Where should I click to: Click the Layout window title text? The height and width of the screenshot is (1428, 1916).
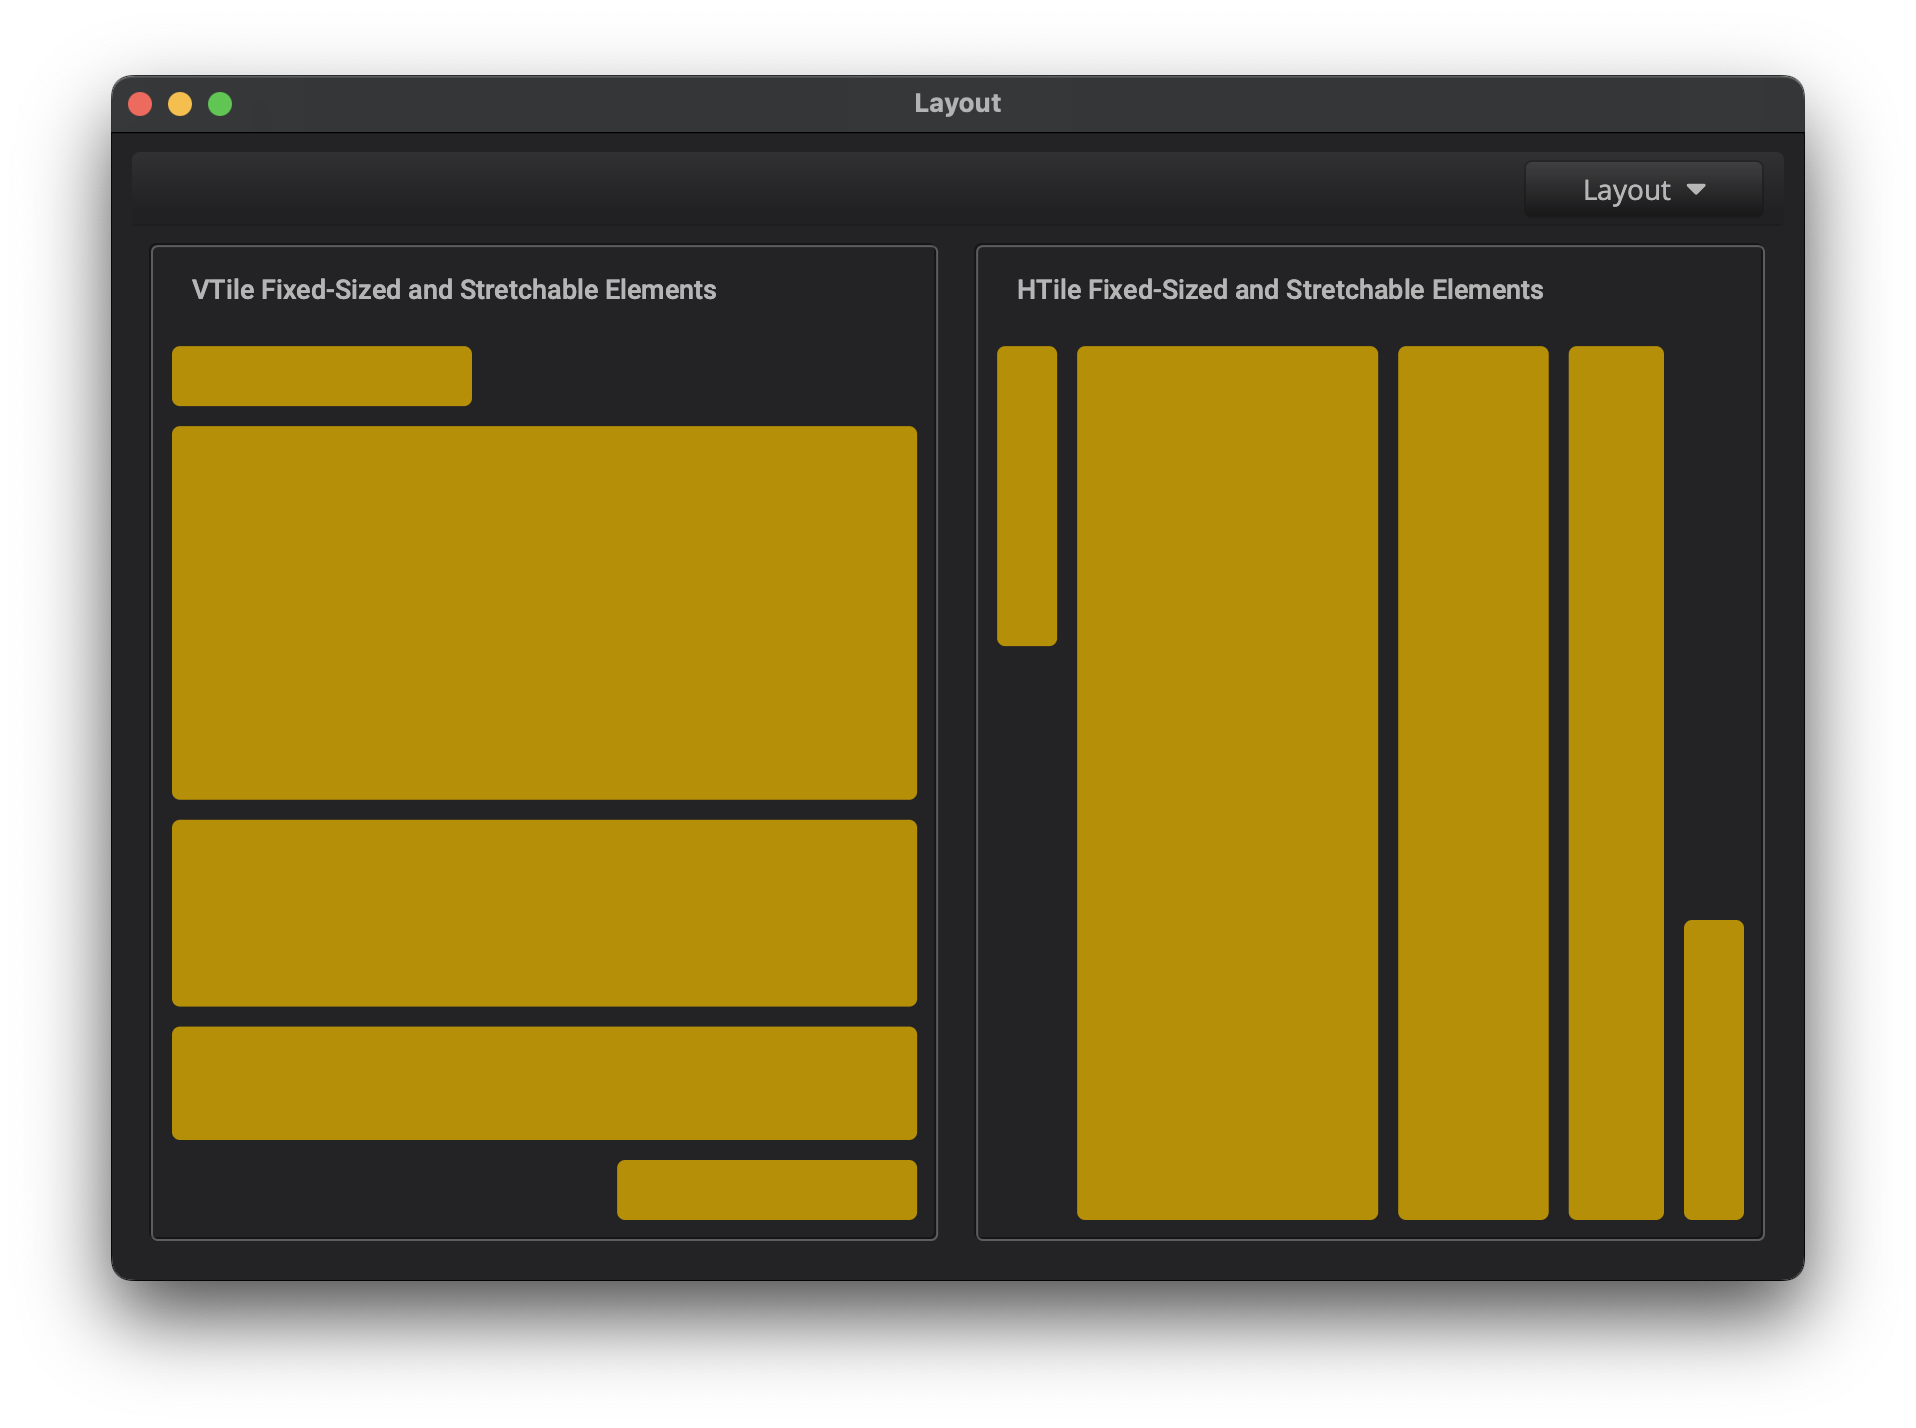point(957,103)
